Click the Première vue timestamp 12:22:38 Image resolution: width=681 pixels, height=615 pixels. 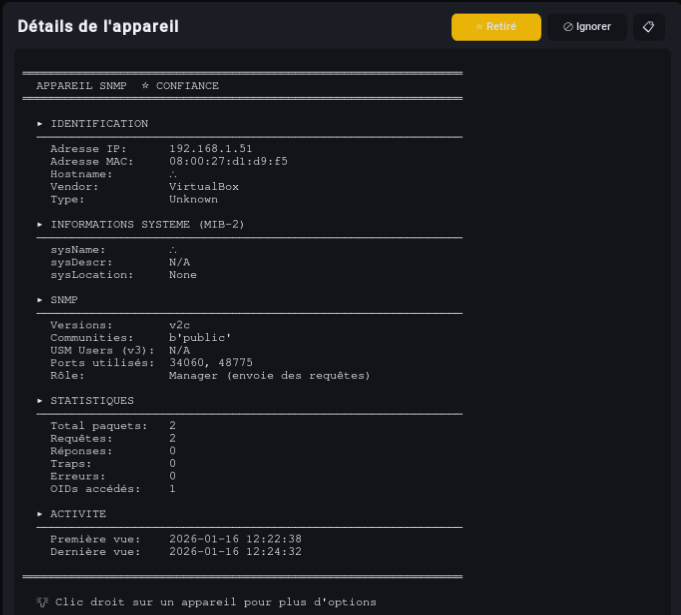(274, 539)
